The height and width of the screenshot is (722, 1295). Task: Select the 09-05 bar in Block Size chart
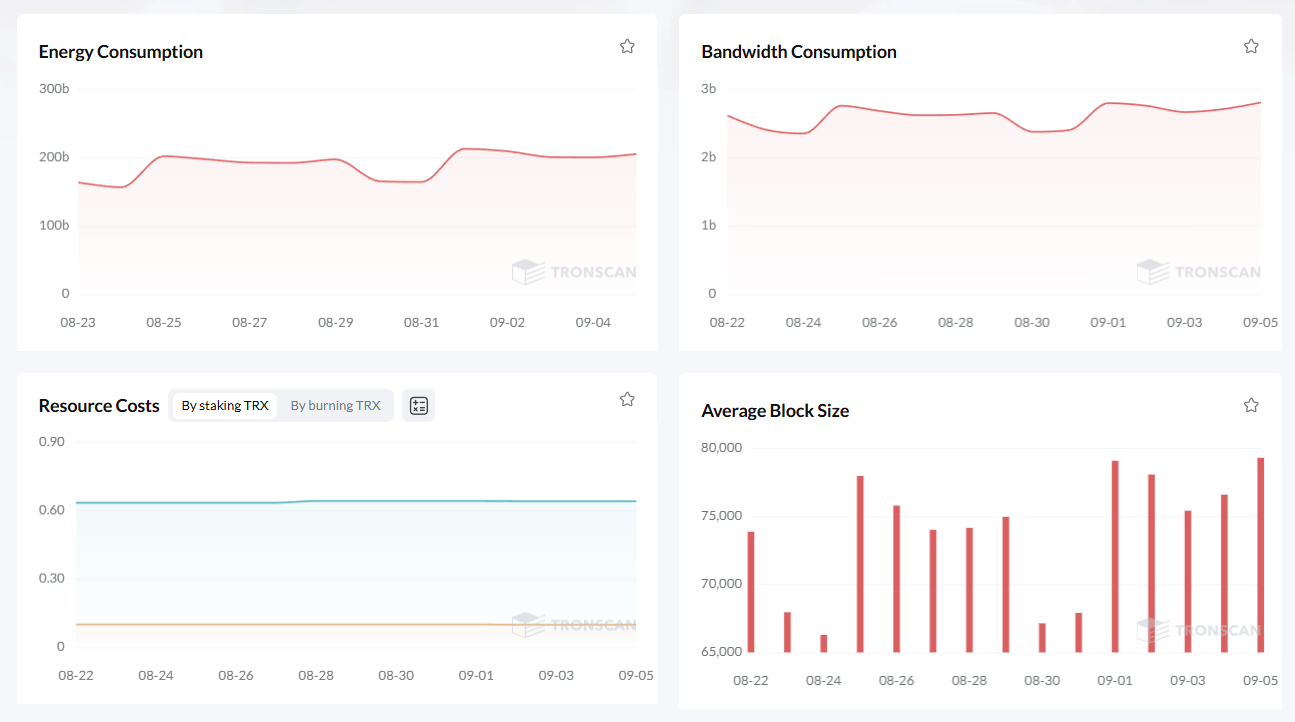tap(1260, 555)
